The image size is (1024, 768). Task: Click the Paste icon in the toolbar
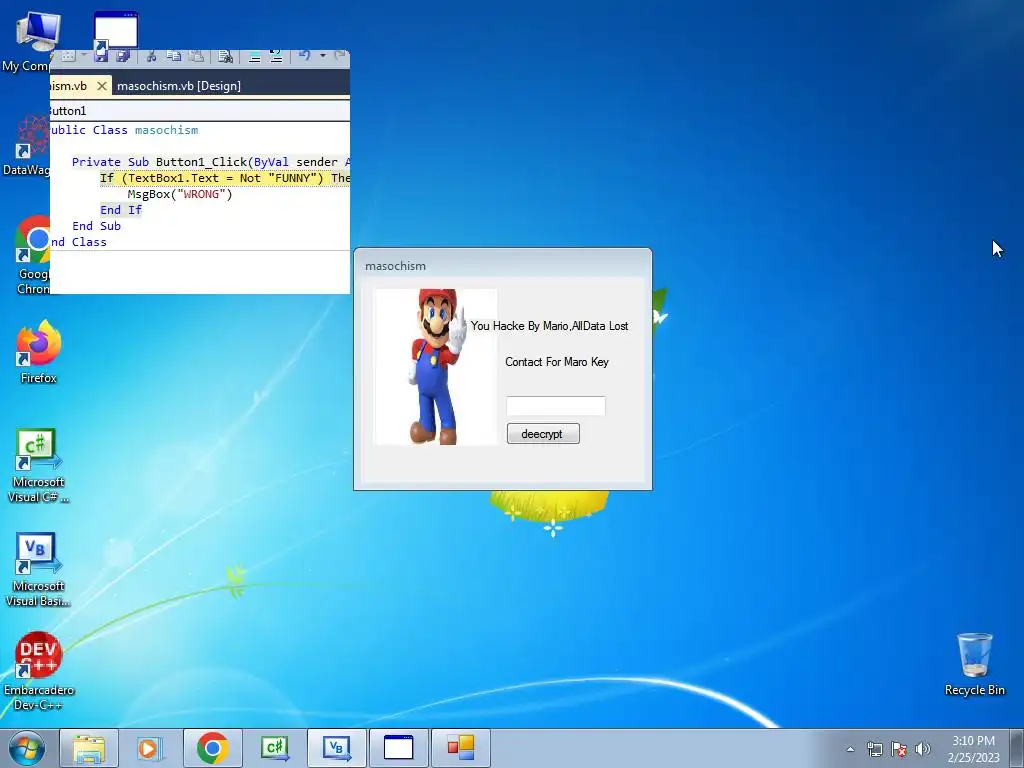point(196,56)
